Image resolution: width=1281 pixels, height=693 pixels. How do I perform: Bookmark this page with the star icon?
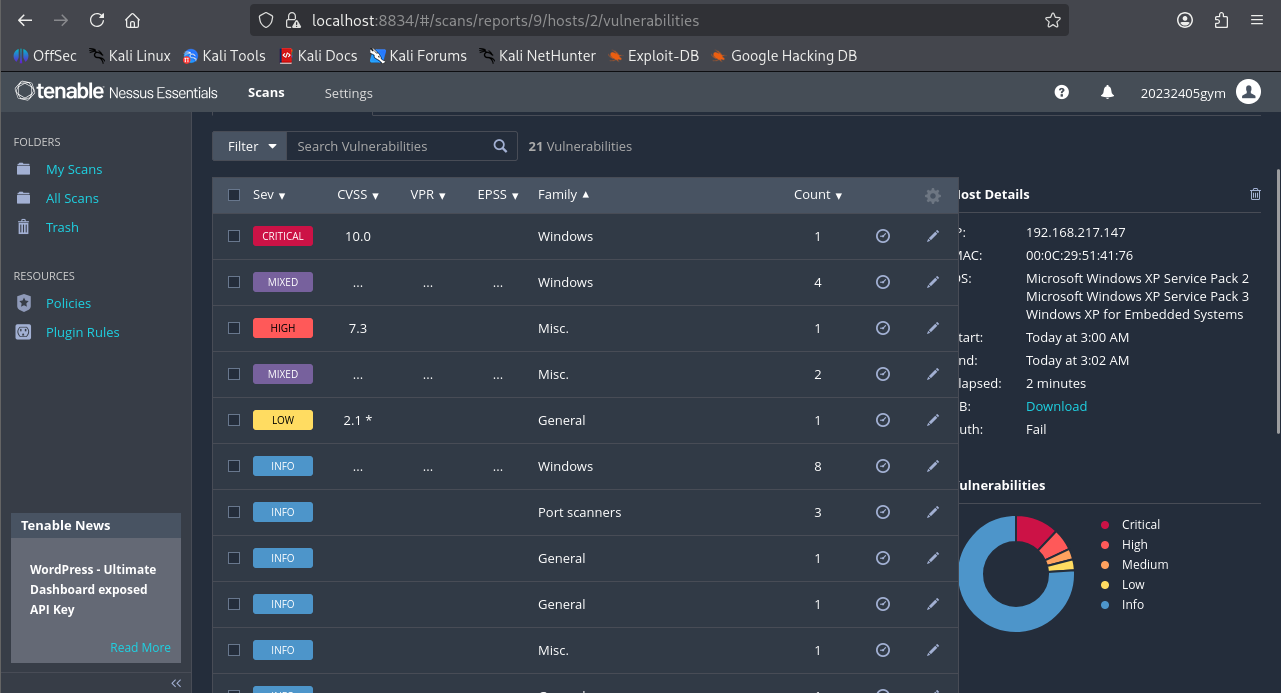[x=1052, y=20]
